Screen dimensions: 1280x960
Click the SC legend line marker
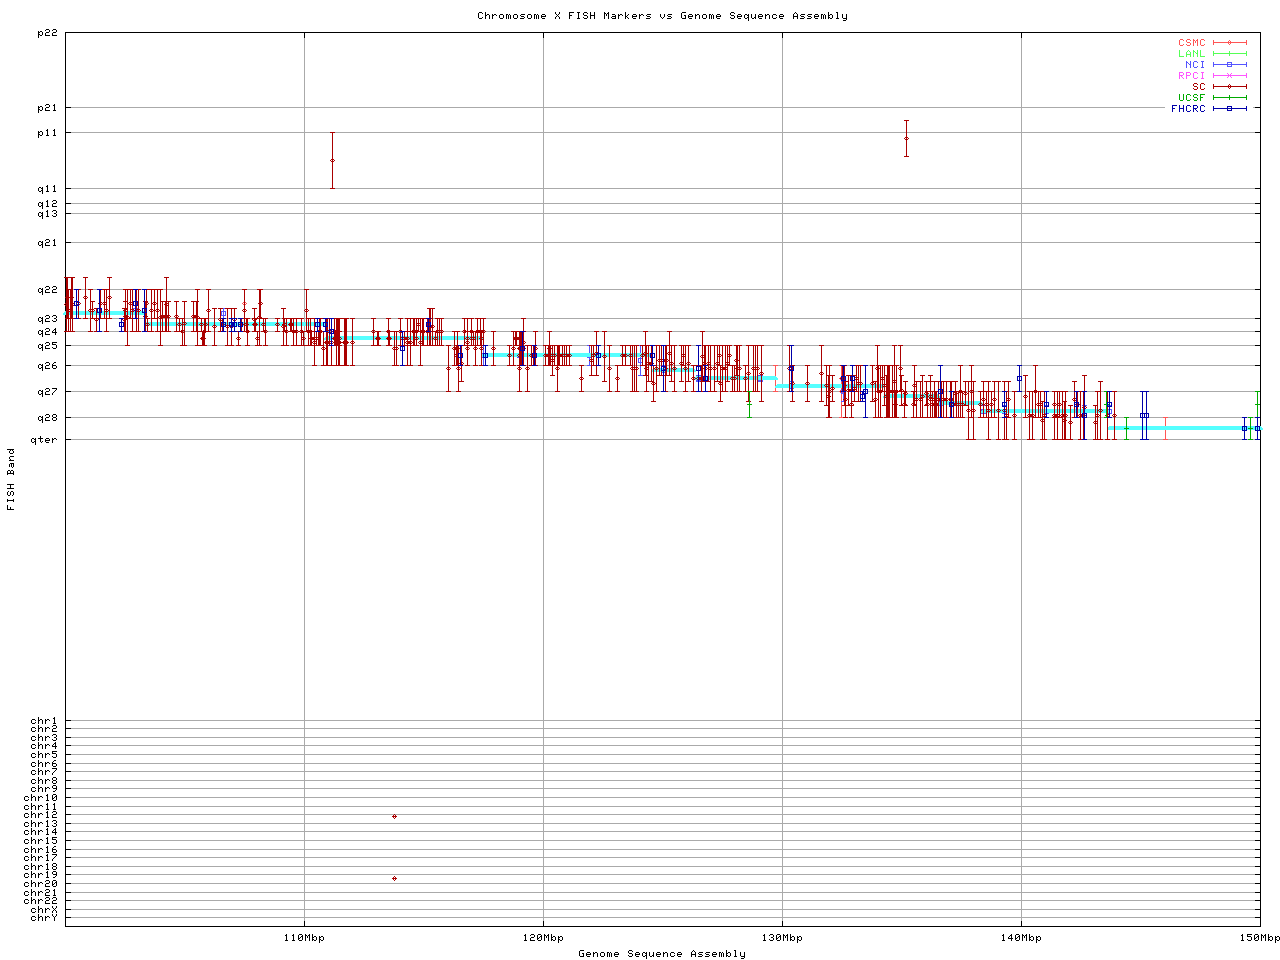(x=1230, y=87)
